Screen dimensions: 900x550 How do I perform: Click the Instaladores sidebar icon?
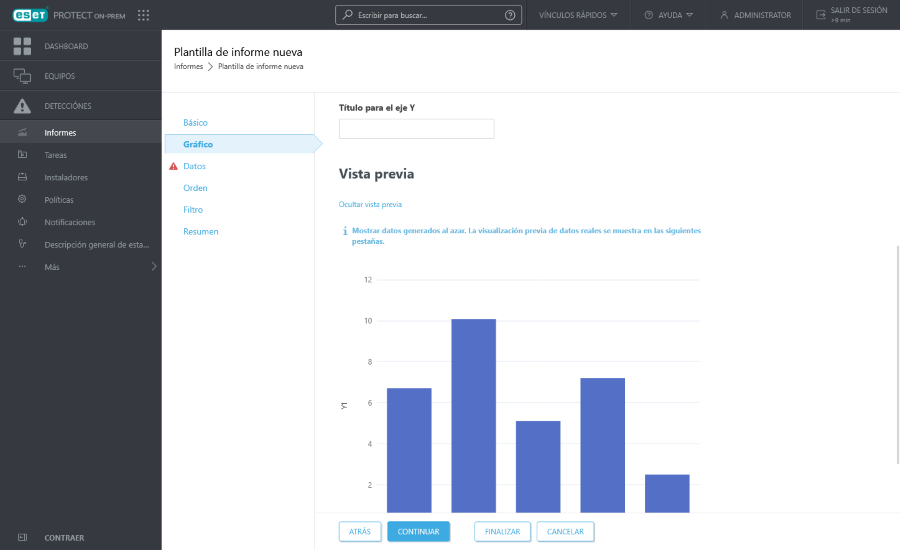(22, 177)
